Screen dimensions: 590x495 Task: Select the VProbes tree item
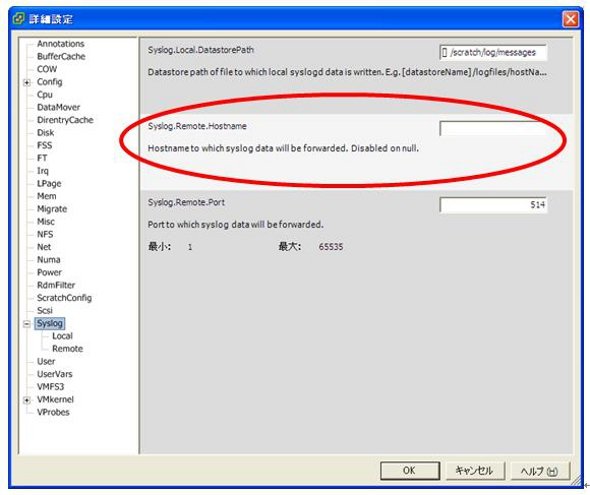[x=53, y=412]
